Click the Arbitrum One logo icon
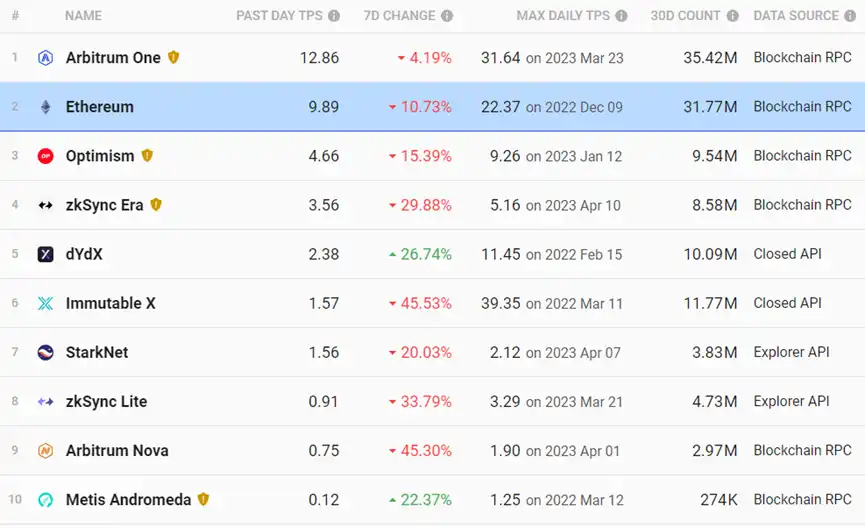The height and width of the screenshot is (528, 865). (45, 57)
